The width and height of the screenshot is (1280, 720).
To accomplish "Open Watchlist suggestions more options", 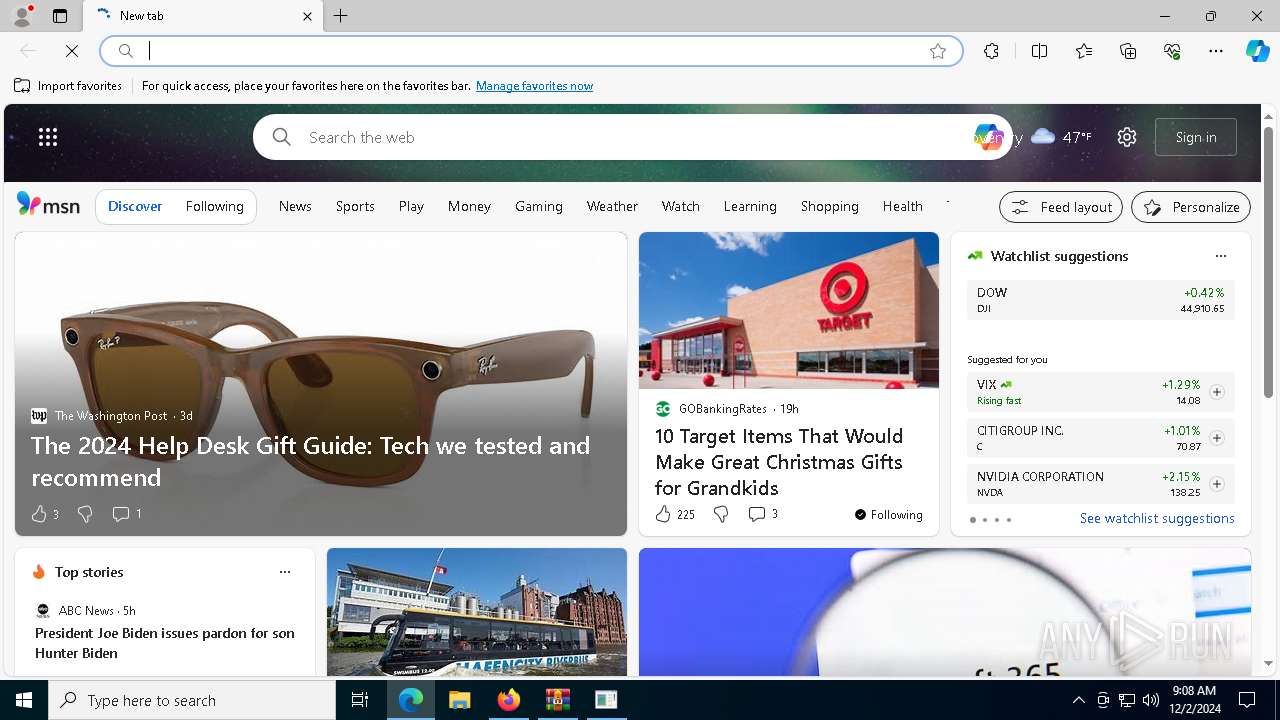I will pyautogui.click(x=1220, y=256).
